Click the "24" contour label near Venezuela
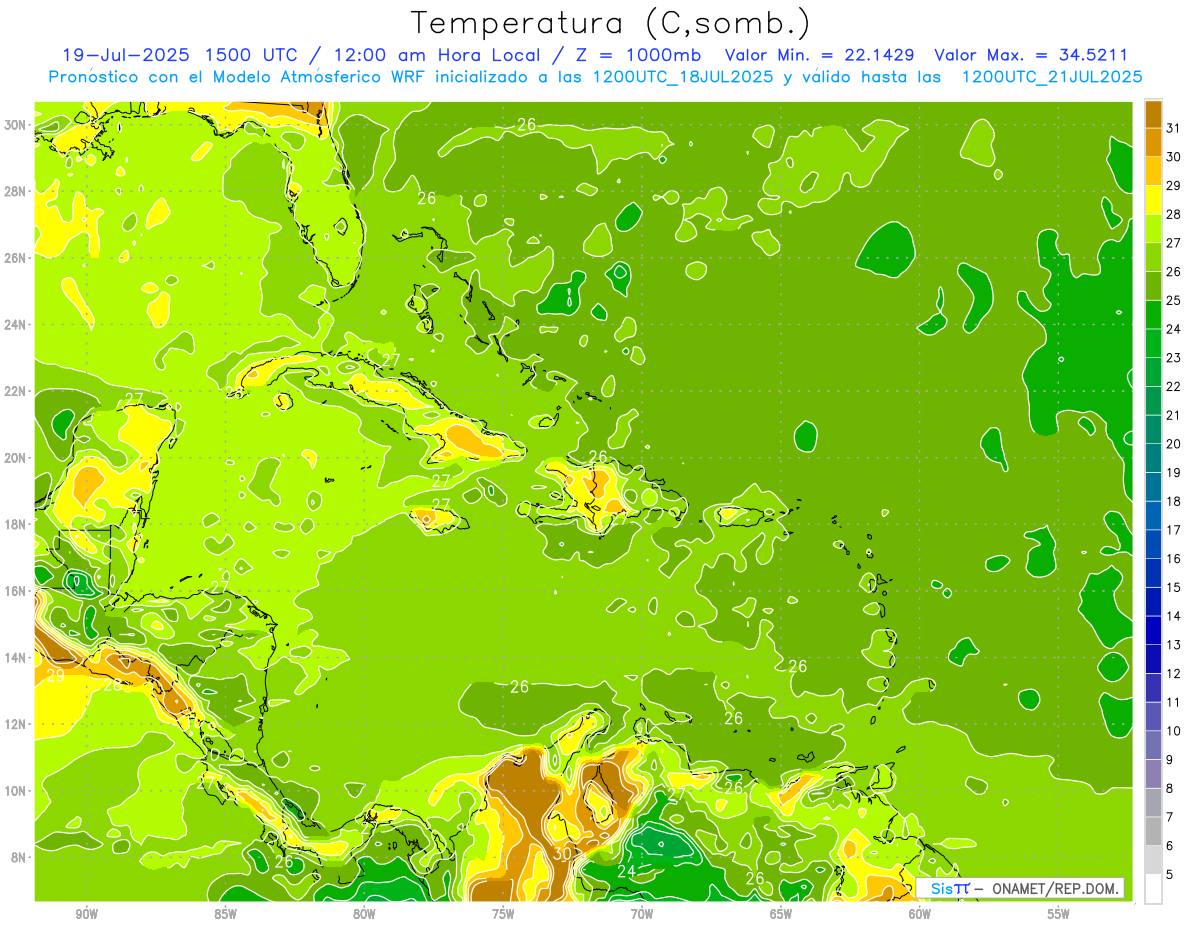 coord(627,872)
